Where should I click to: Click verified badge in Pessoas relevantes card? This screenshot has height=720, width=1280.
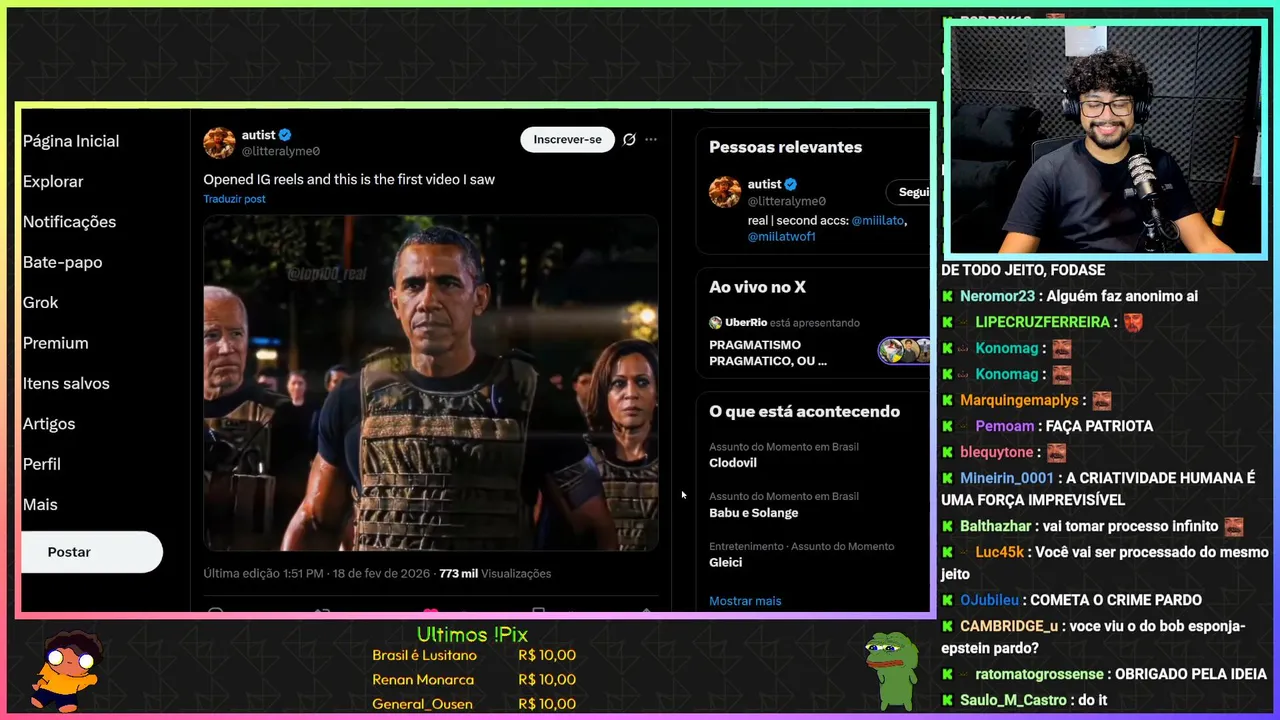791,184
